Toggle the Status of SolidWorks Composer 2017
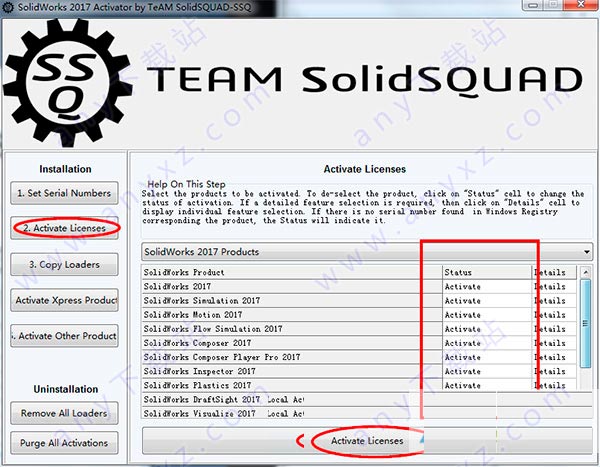This screenshot has height=467, width=600. pos(487,343)
